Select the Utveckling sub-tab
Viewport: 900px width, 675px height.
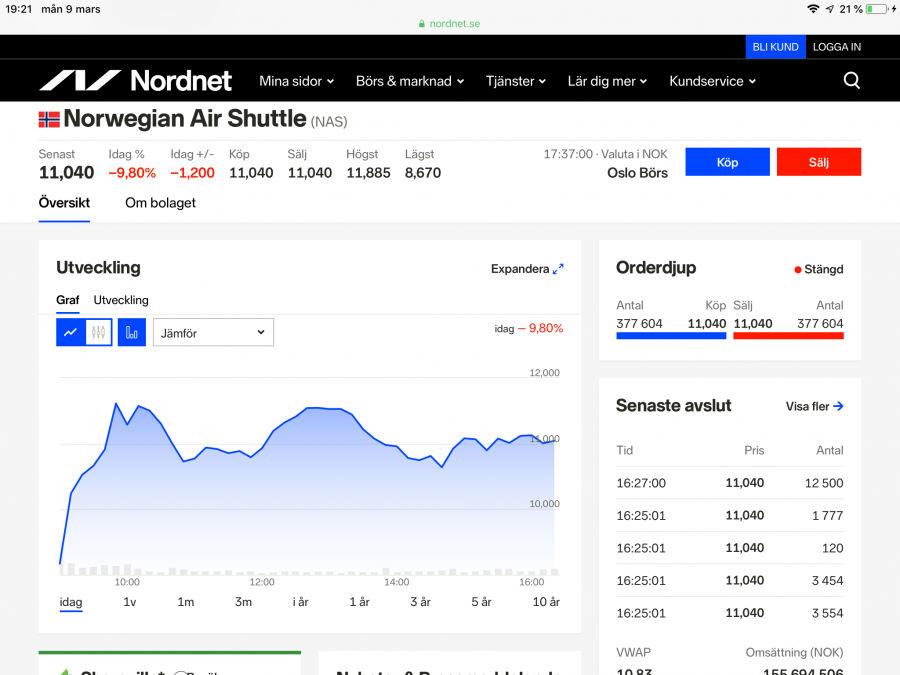121,300
